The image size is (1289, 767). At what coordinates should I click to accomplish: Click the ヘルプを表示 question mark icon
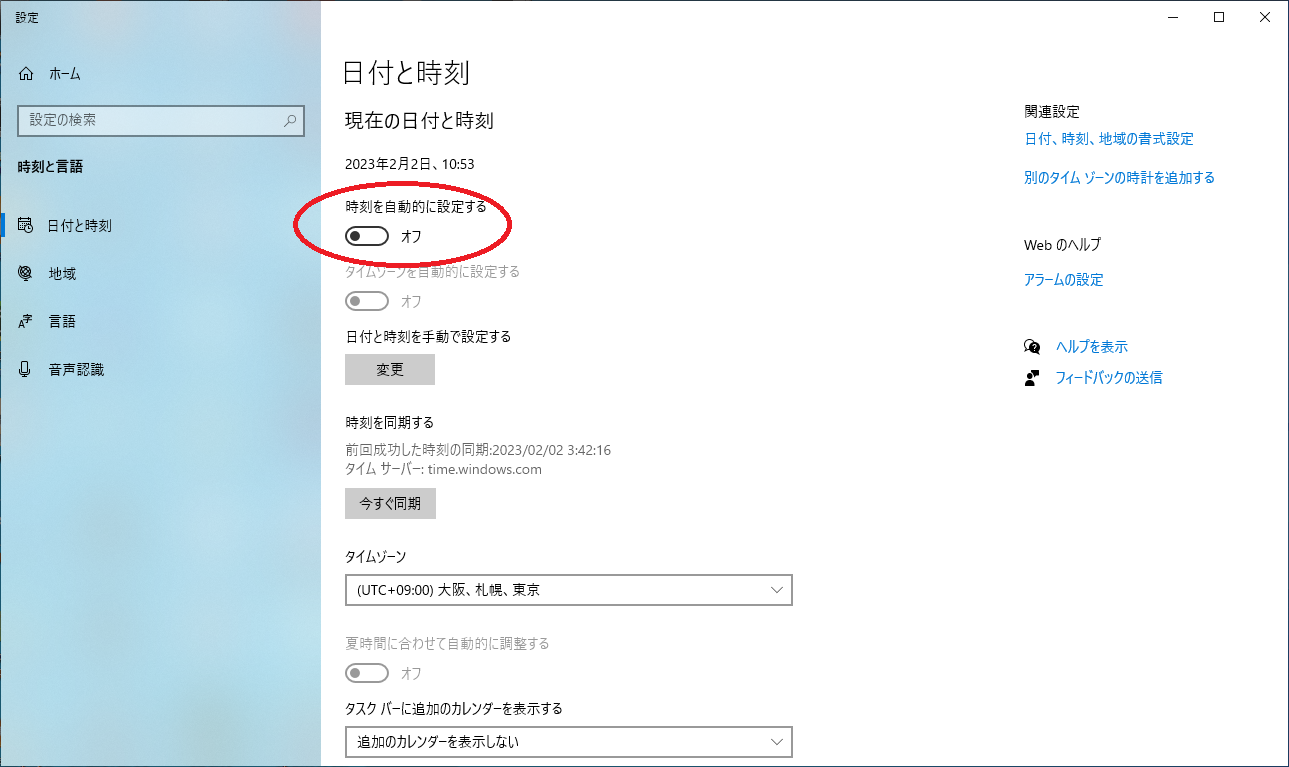point(1032,346)
